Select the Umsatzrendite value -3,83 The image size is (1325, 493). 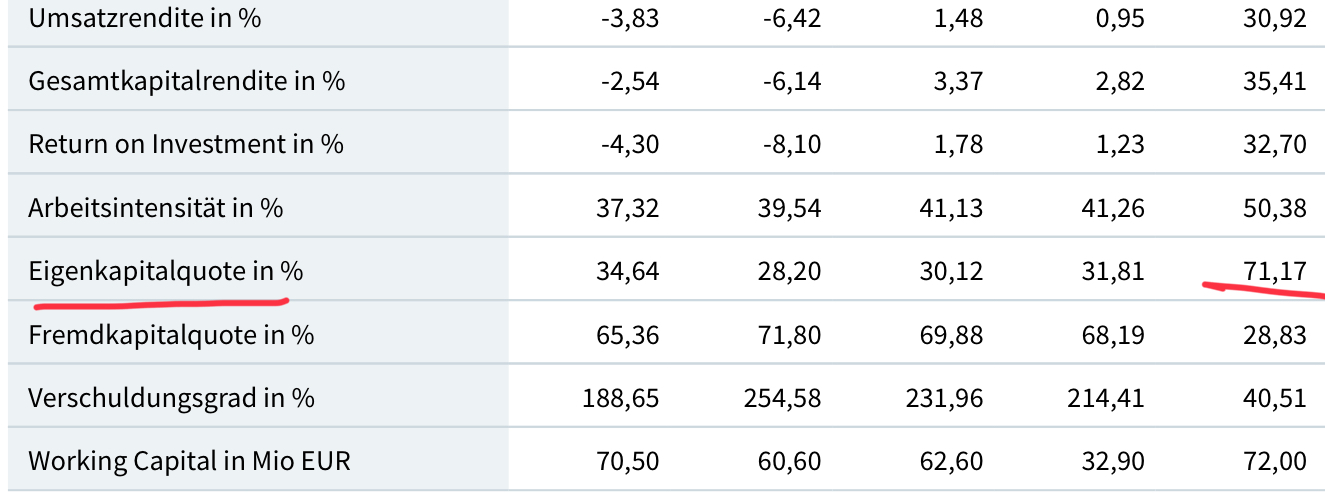(630, 18)
